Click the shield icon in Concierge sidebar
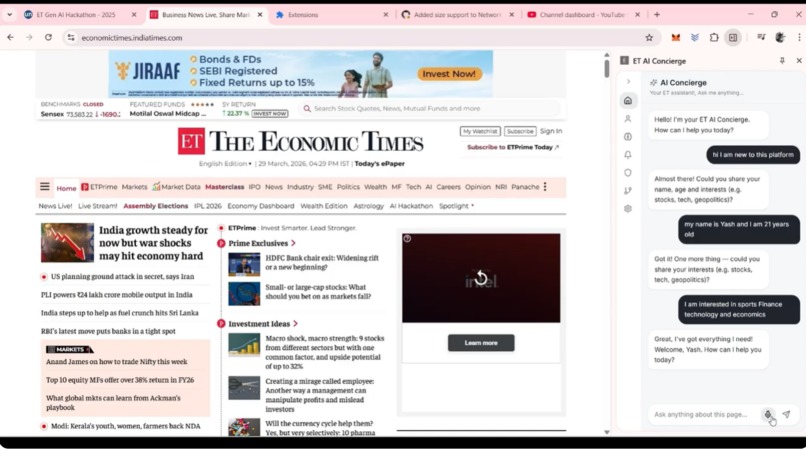 click(628, 173)
